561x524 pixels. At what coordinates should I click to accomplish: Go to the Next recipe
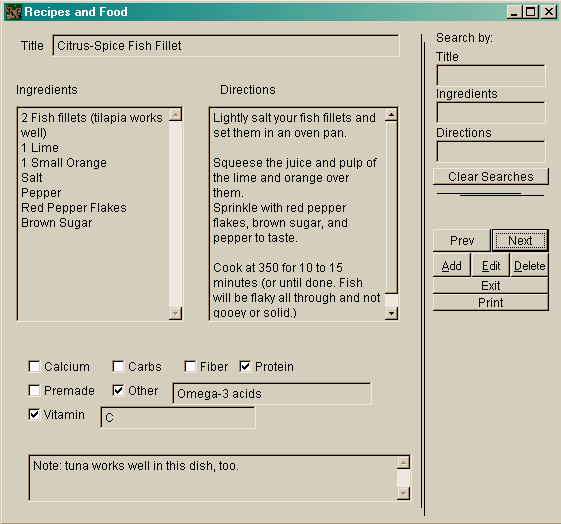[x=520, y=240]
